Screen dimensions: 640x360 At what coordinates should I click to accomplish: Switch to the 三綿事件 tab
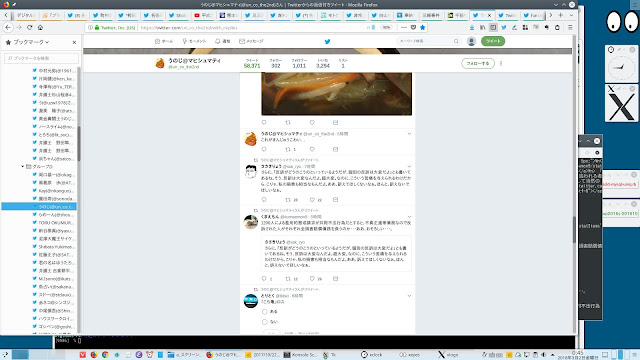coord(431,15)
